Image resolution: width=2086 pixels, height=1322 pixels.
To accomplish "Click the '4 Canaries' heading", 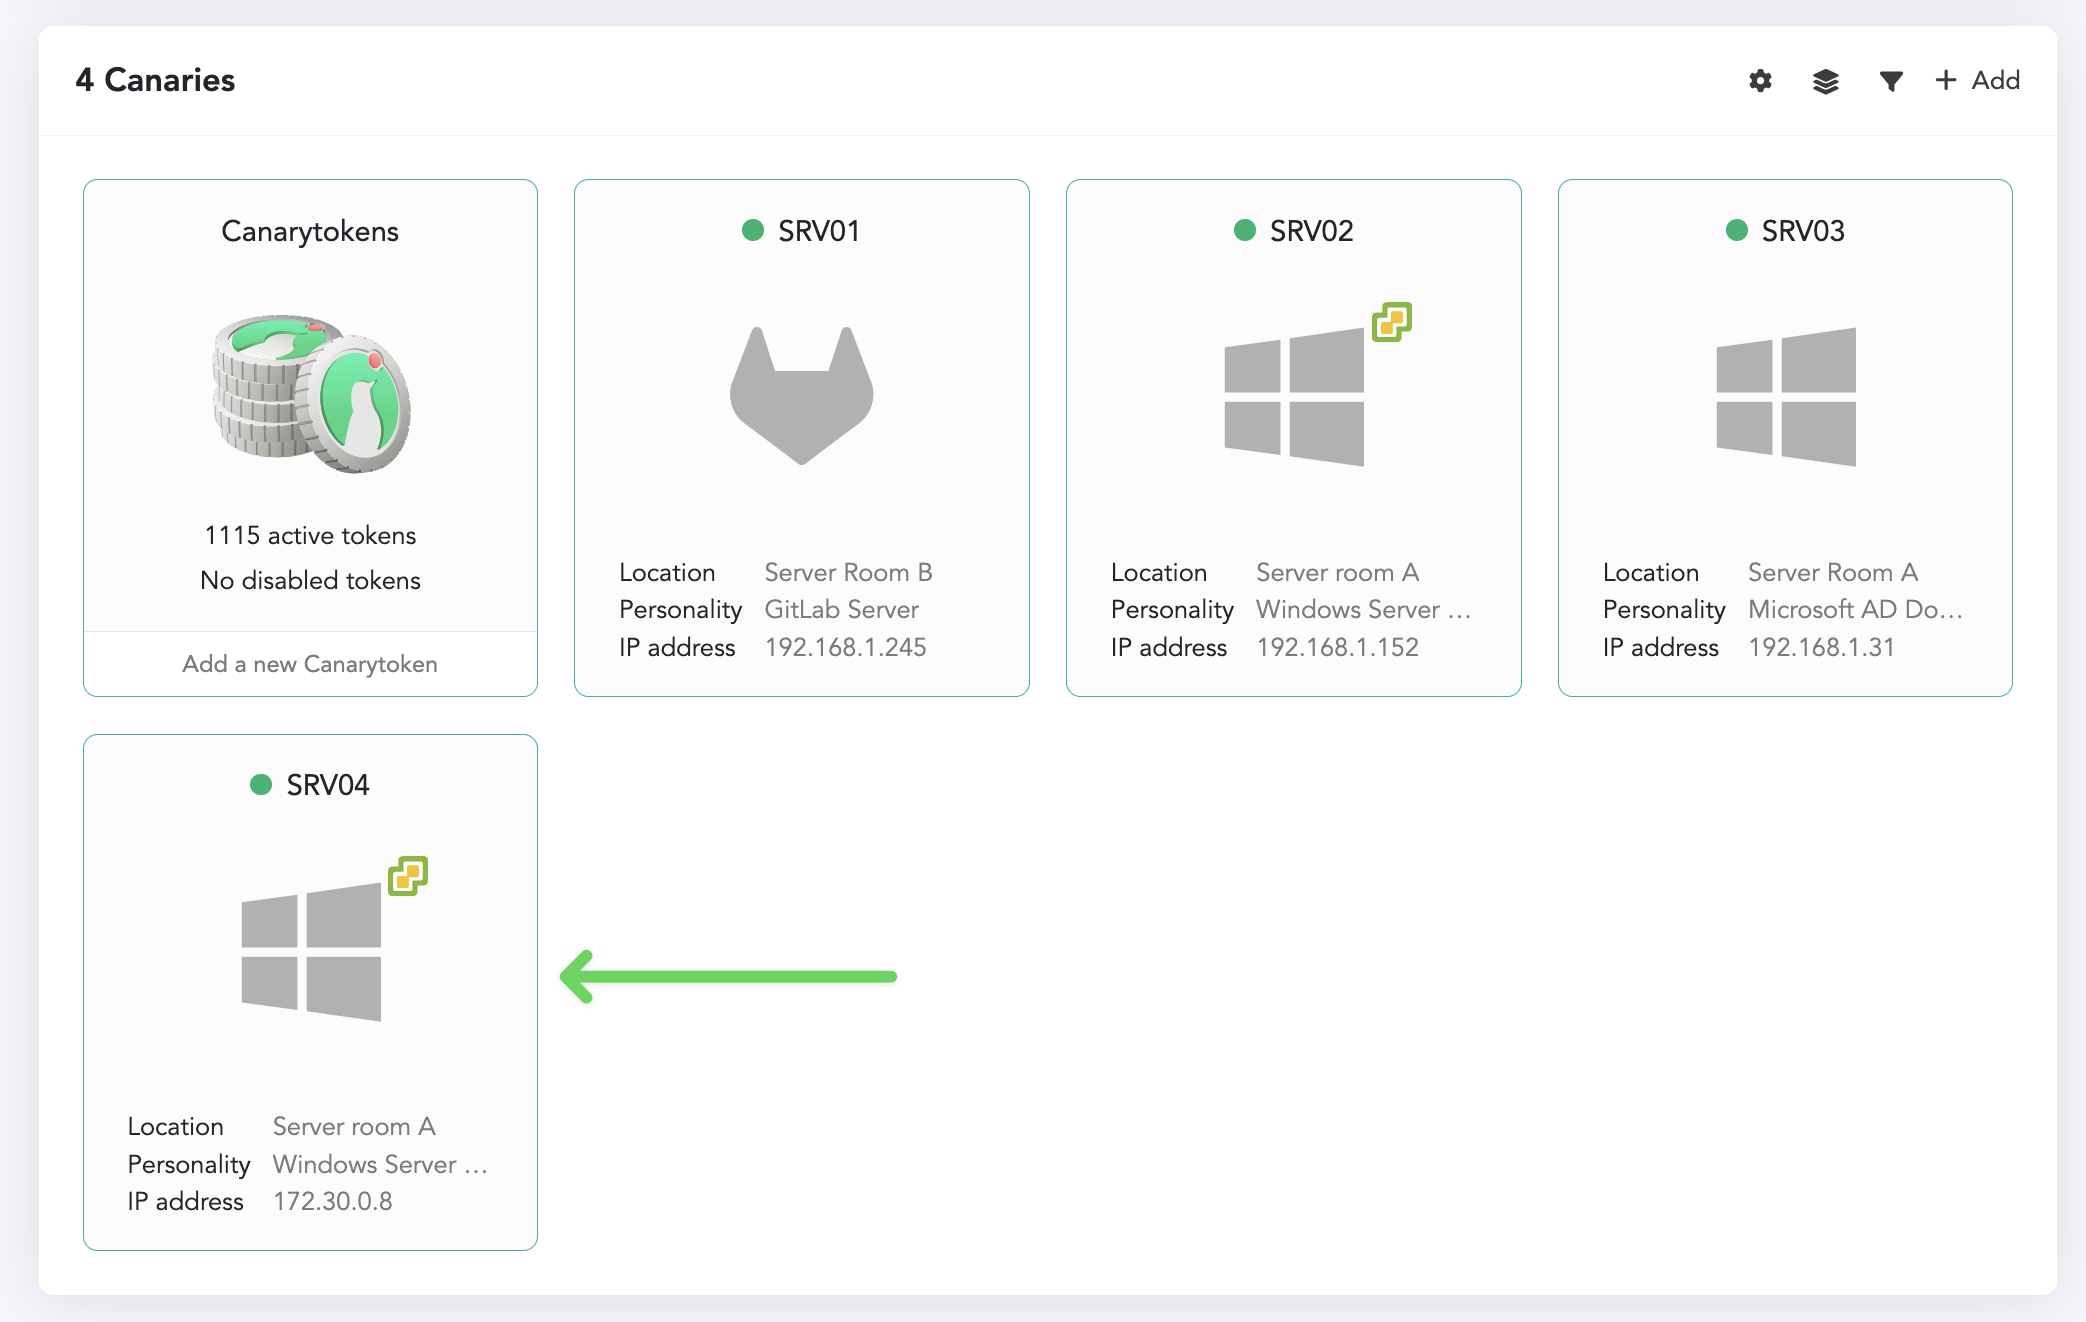I will pos(155,80).
